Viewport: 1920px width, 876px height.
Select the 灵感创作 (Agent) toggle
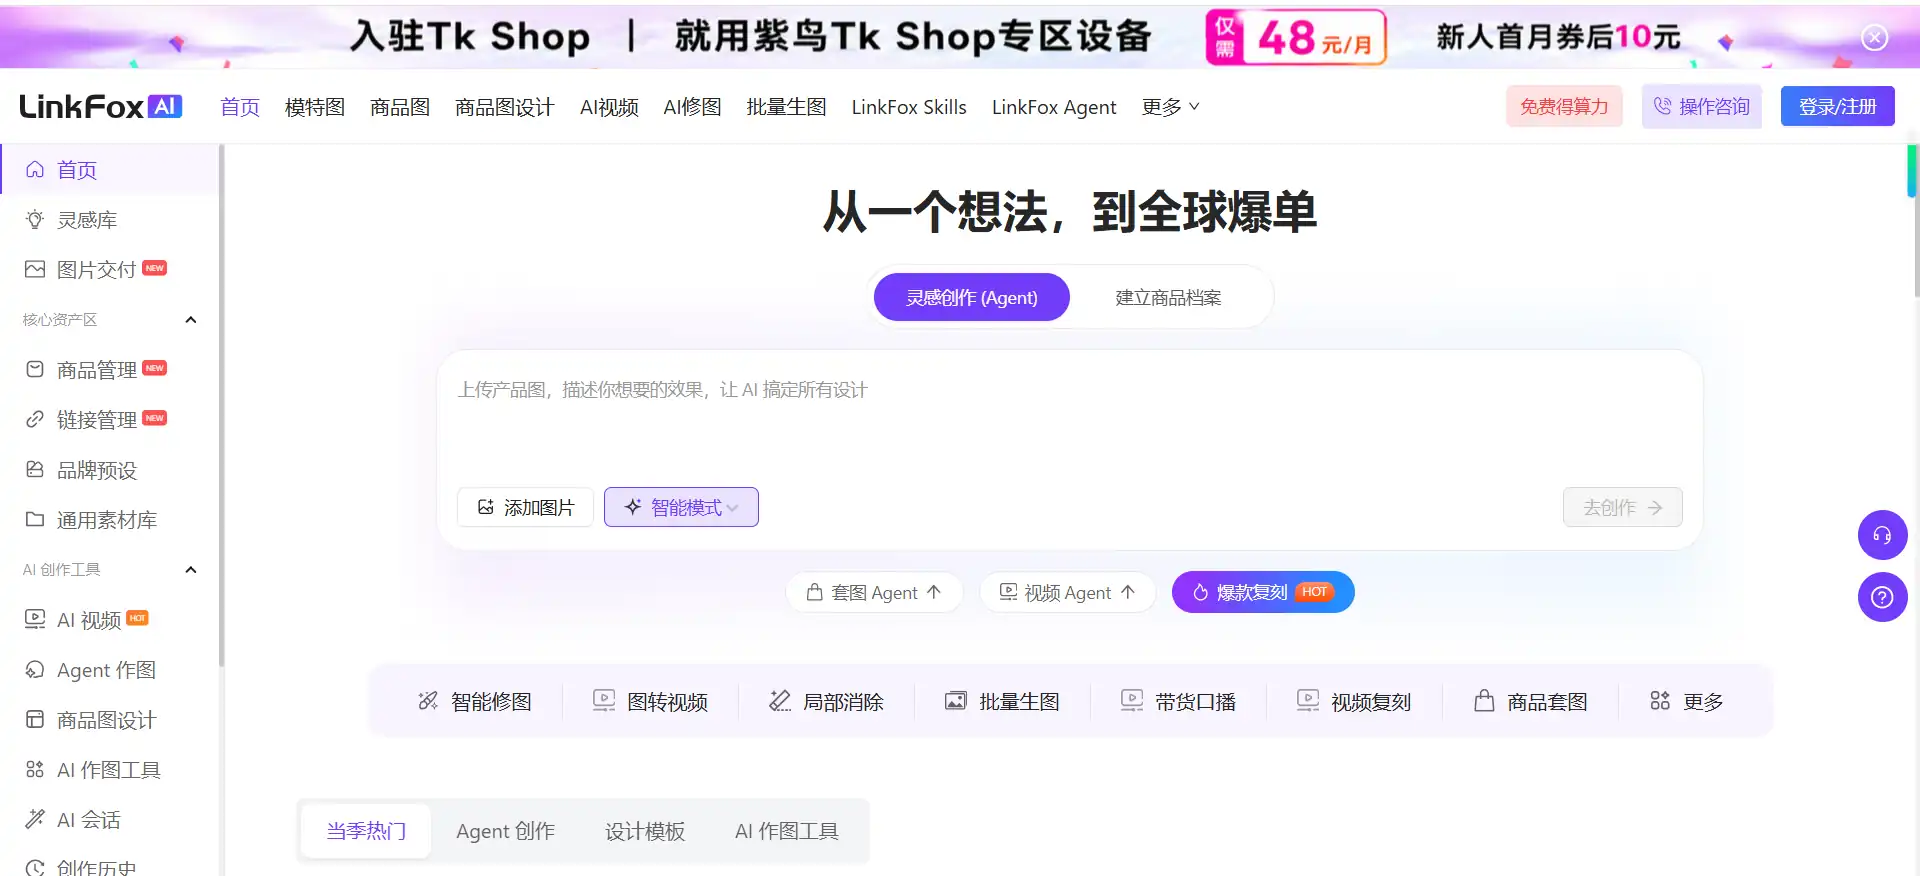coord(972,297)
